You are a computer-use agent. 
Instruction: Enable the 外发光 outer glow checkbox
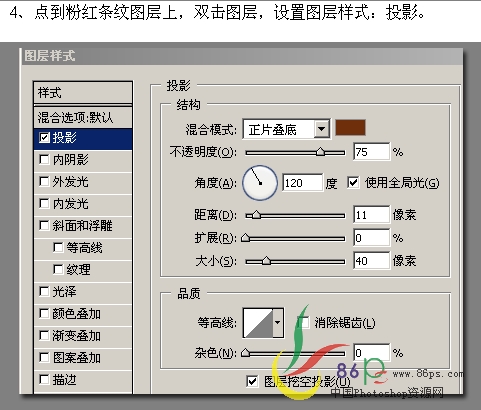[44, 181]
